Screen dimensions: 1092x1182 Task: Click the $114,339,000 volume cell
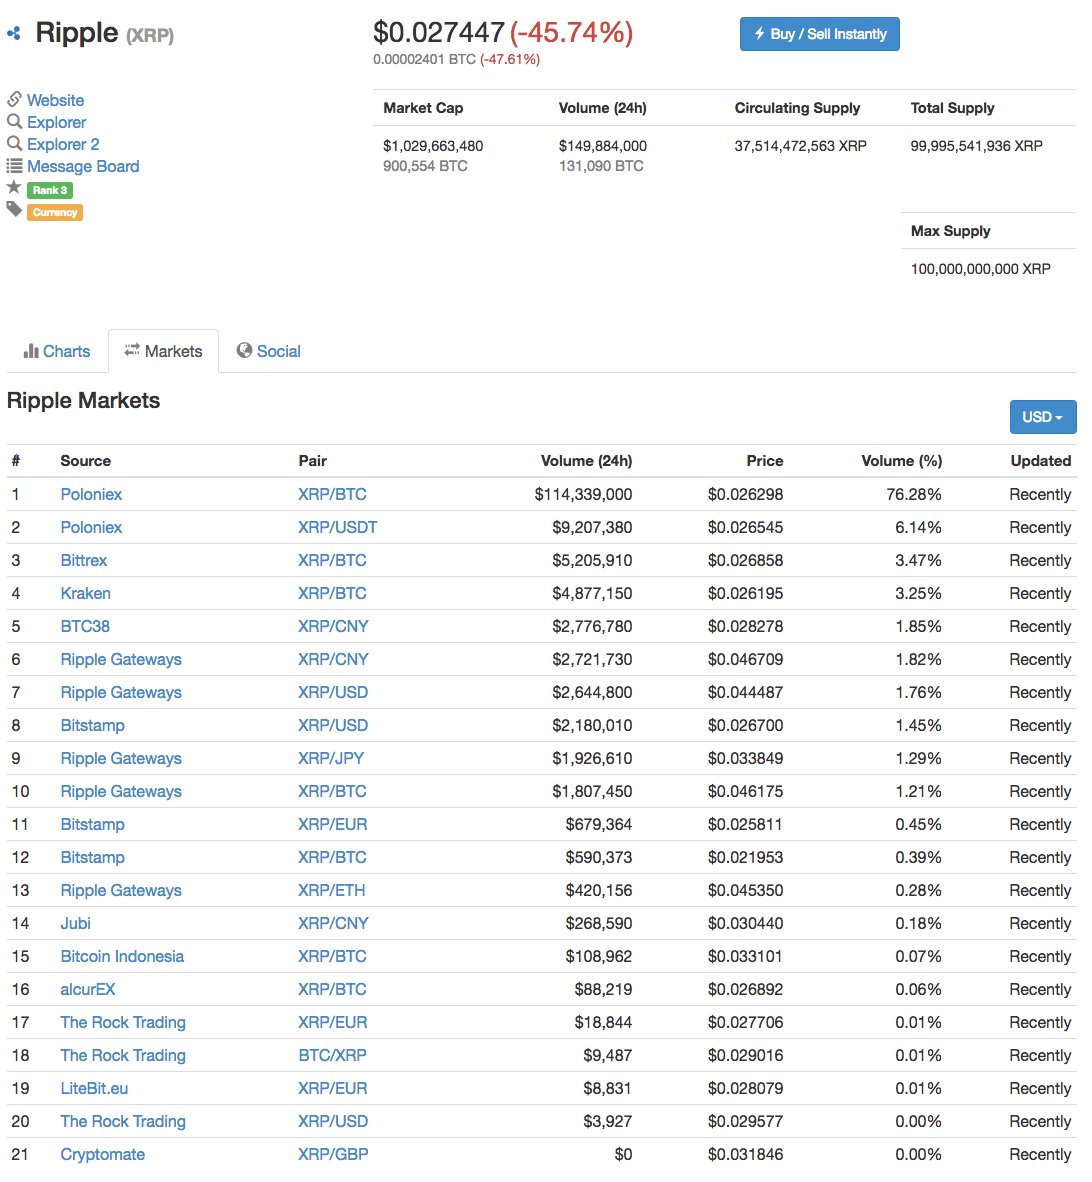[x=583, y=495]
